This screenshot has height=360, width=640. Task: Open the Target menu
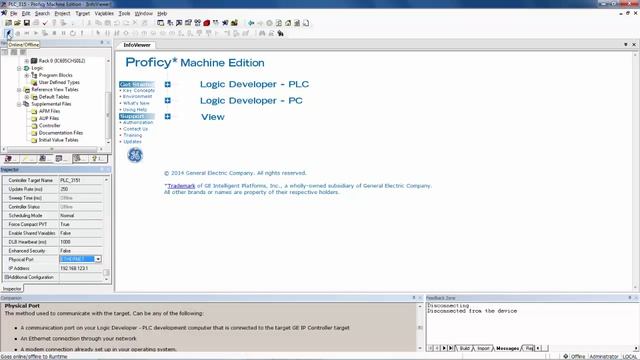[82, 13]
